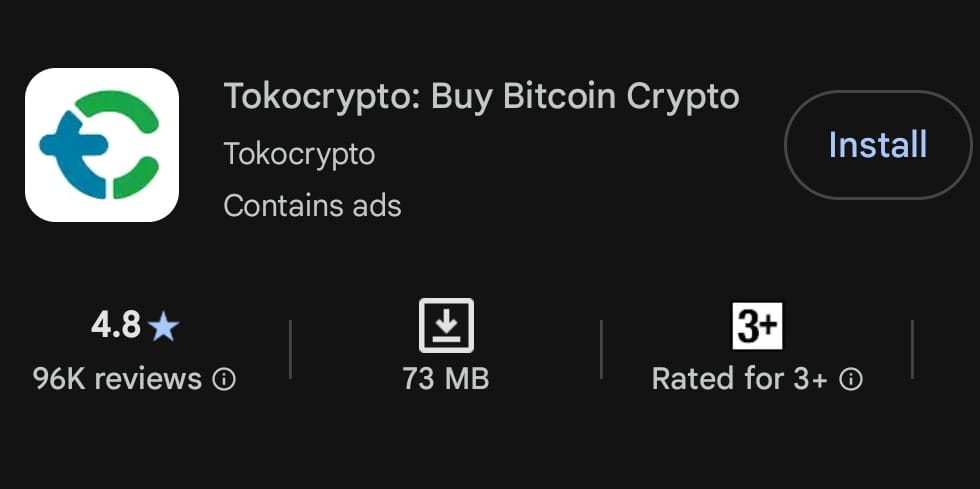This screenshot has width=980, height=489.
Task: Click the divider between size and content rating
Action: (x=601, y=350)
